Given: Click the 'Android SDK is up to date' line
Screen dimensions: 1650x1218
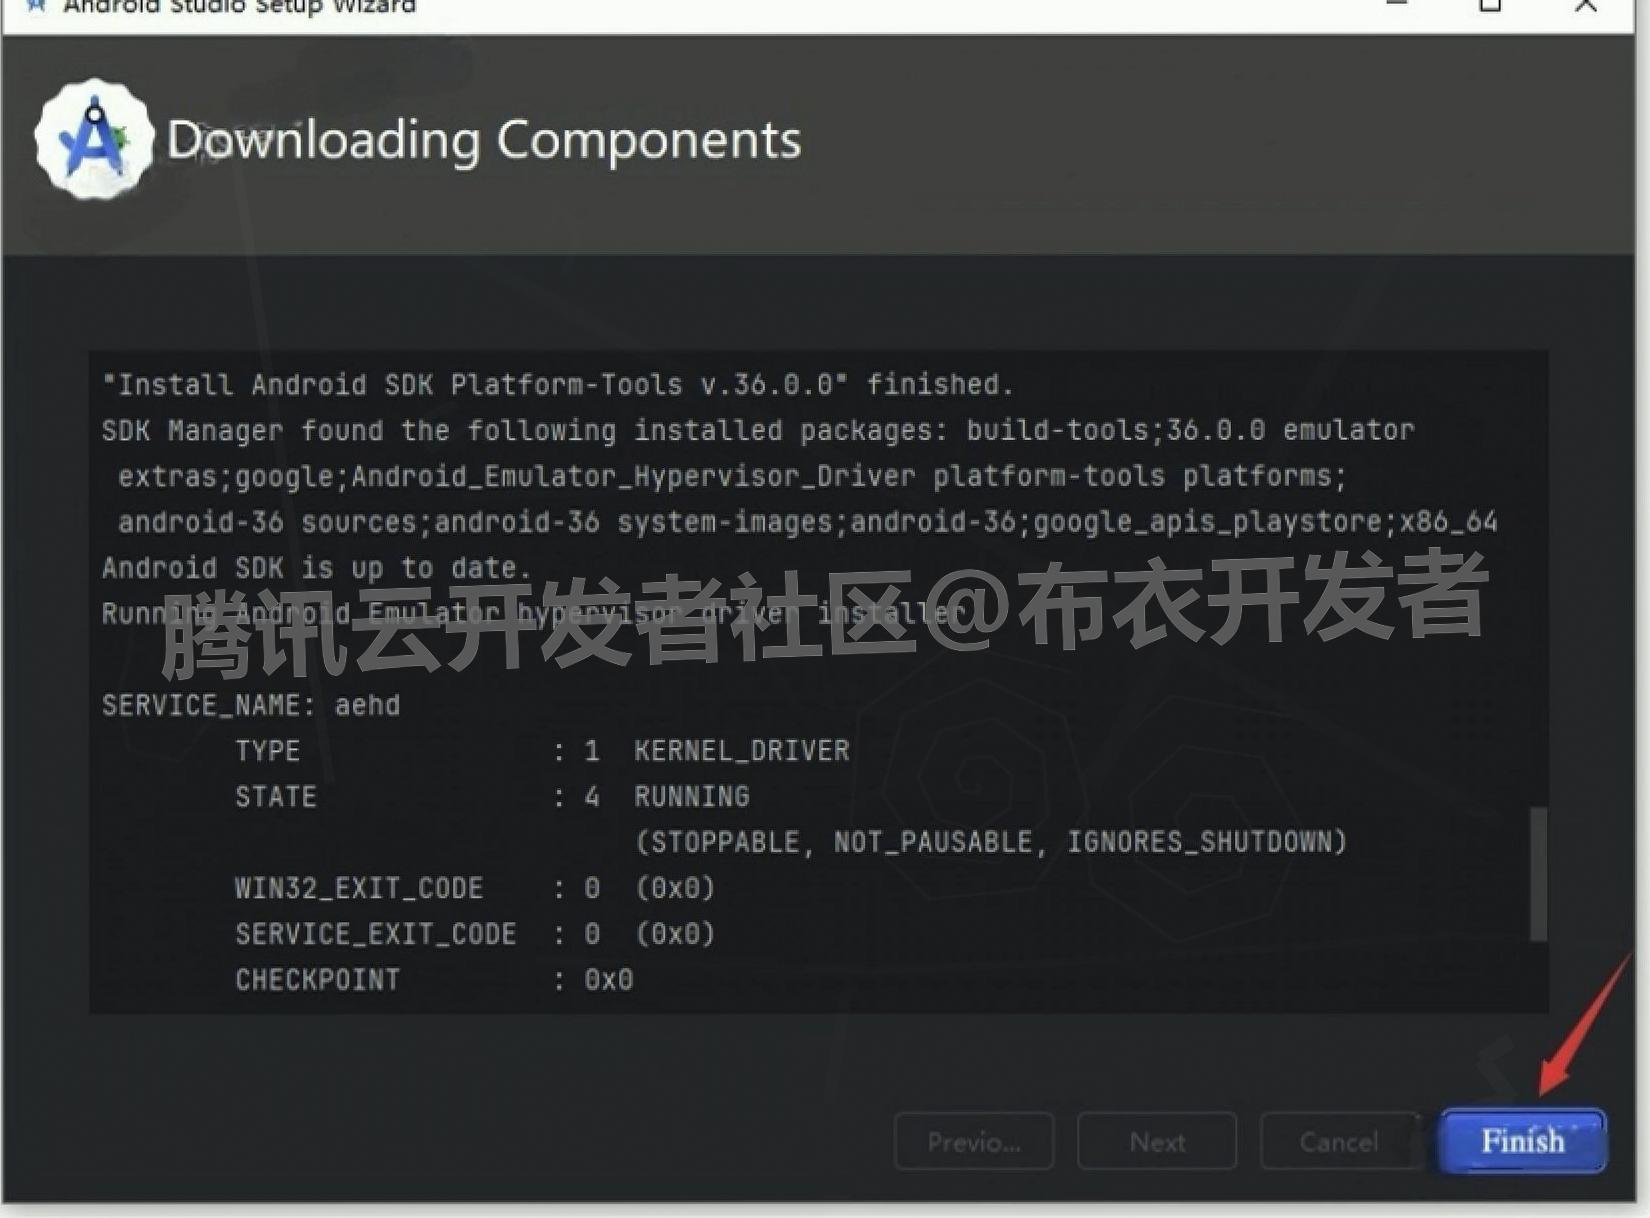Looking at the screenshot, I should [315, 567].
